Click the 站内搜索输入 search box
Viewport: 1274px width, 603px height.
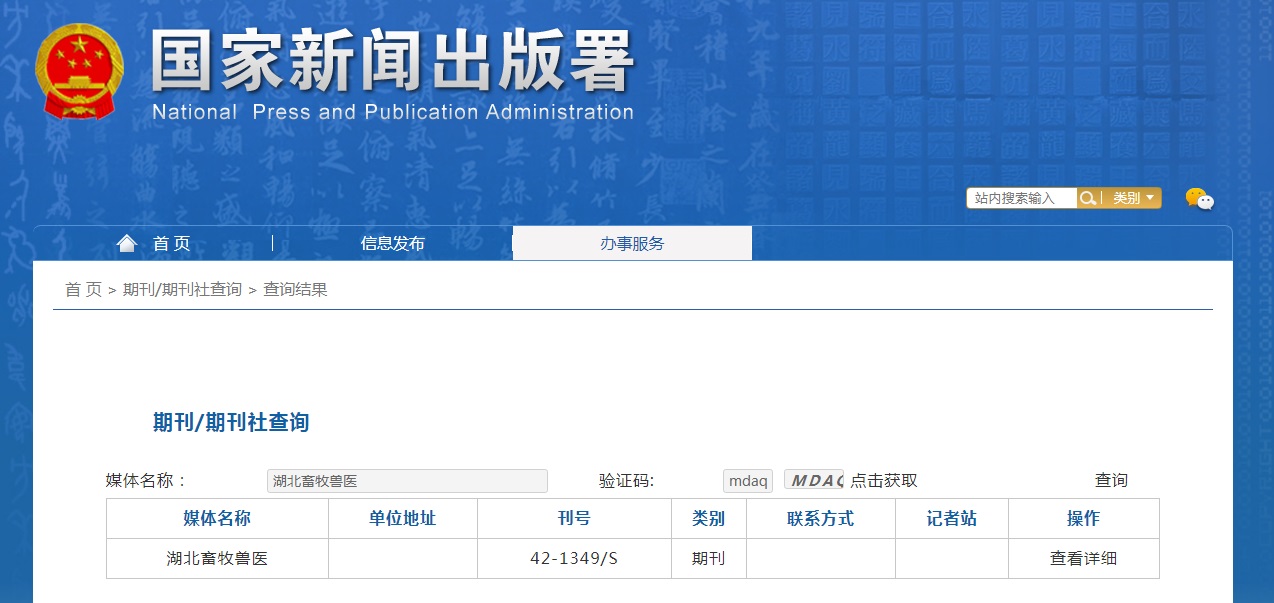[1020, 197]
